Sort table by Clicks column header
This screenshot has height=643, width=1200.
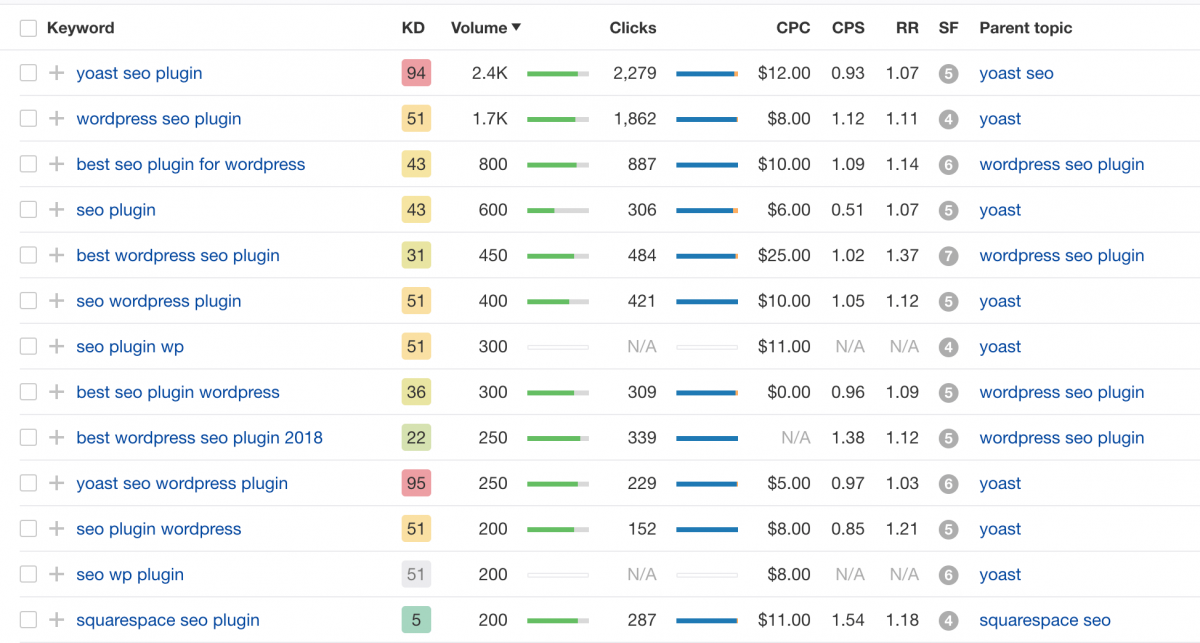pos(633,28)
